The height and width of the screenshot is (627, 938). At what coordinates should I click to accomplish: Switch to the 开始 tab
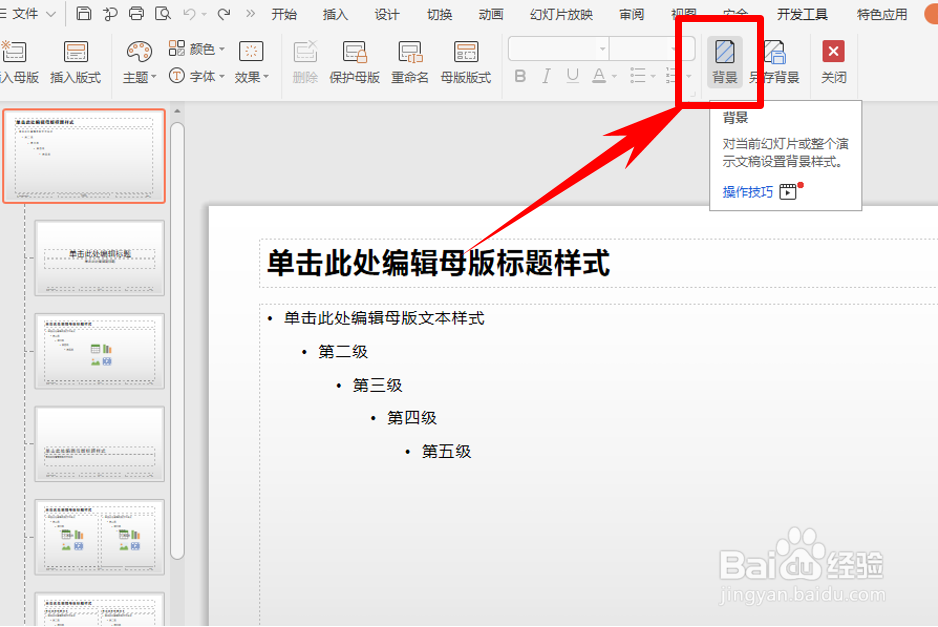click(284, 14)
